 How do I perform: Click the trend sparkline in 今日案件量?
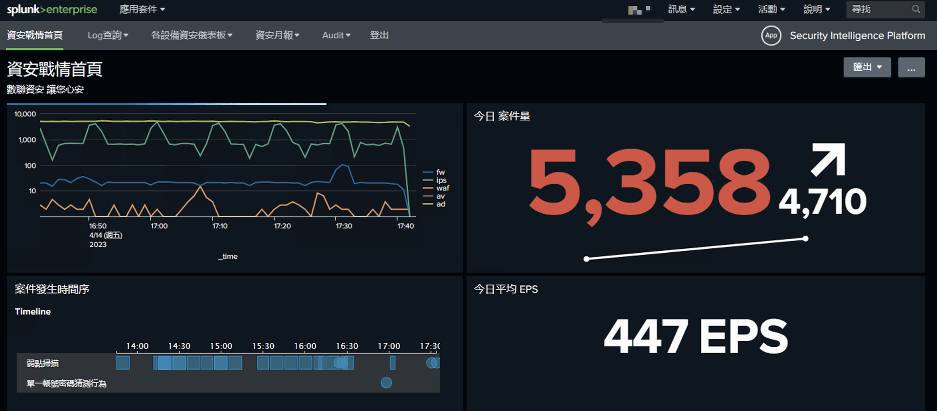[696, 249]
